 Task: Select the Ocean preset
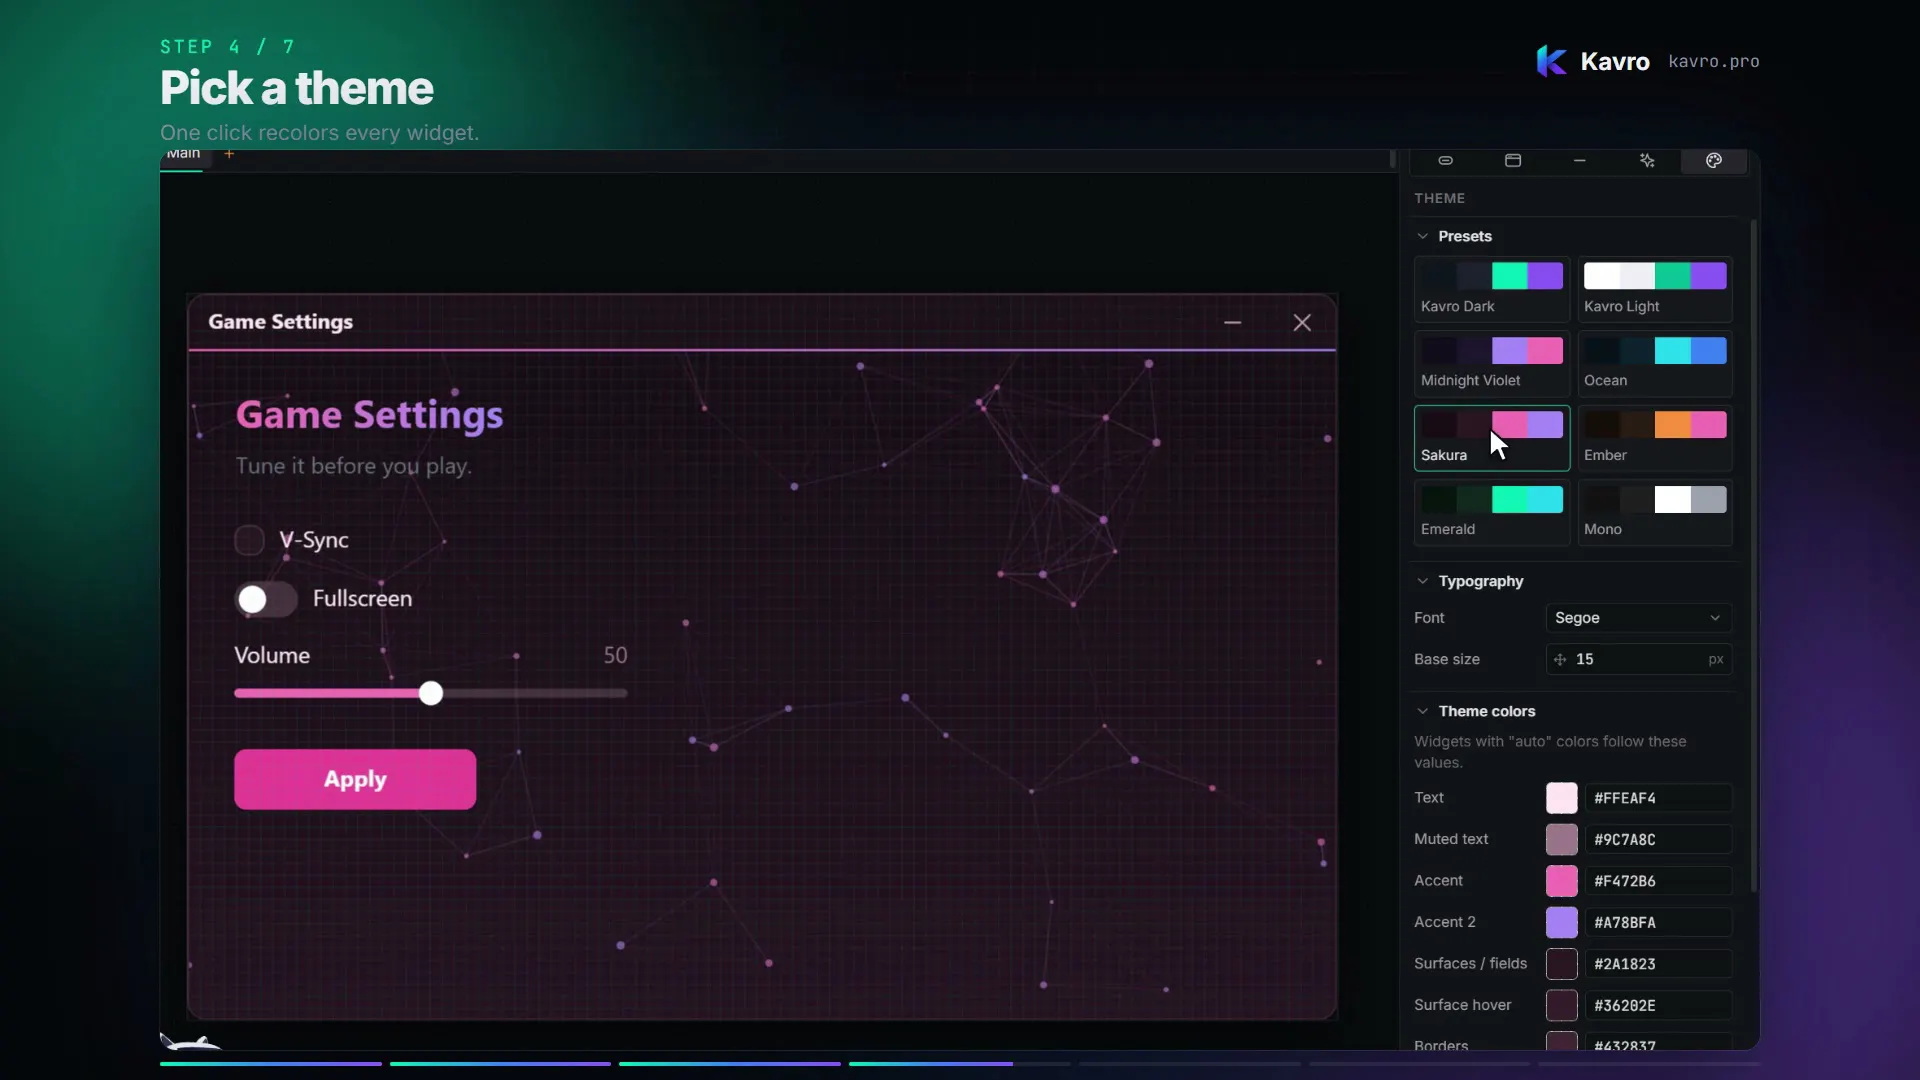1655,363
